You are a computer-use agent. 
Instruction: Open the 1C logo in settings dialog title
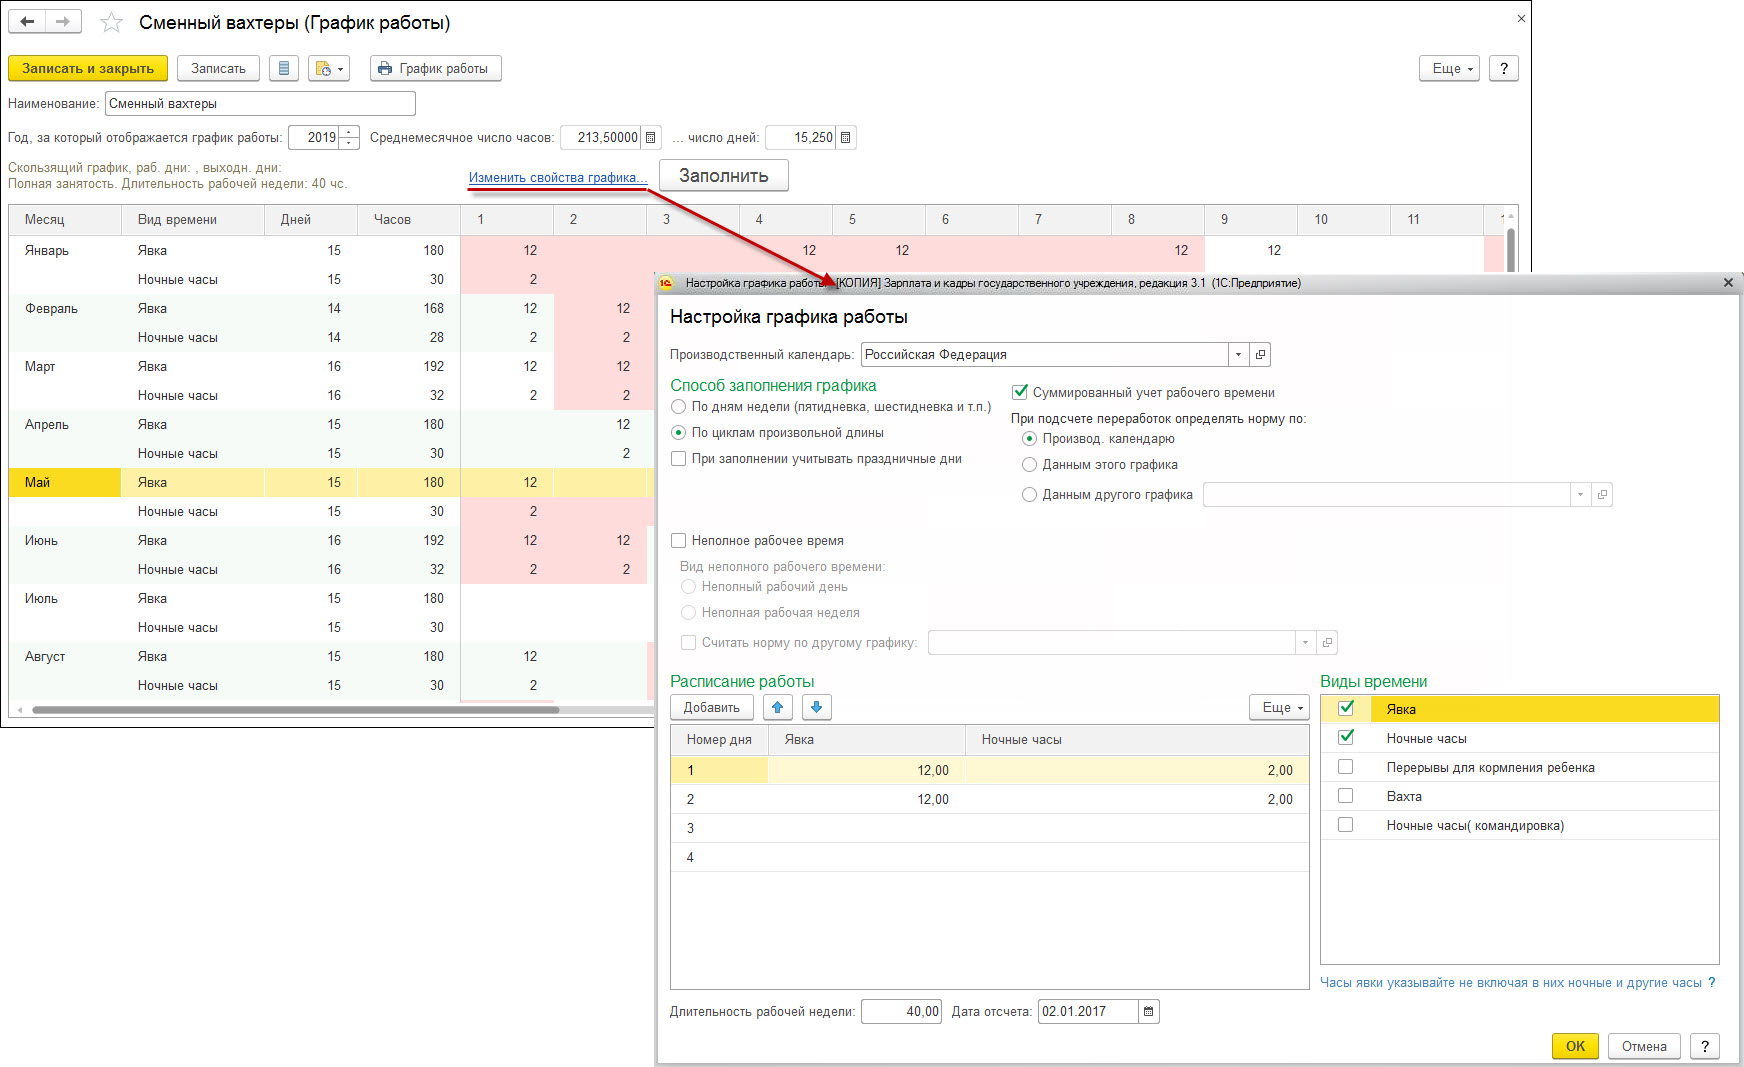(666, 283)
